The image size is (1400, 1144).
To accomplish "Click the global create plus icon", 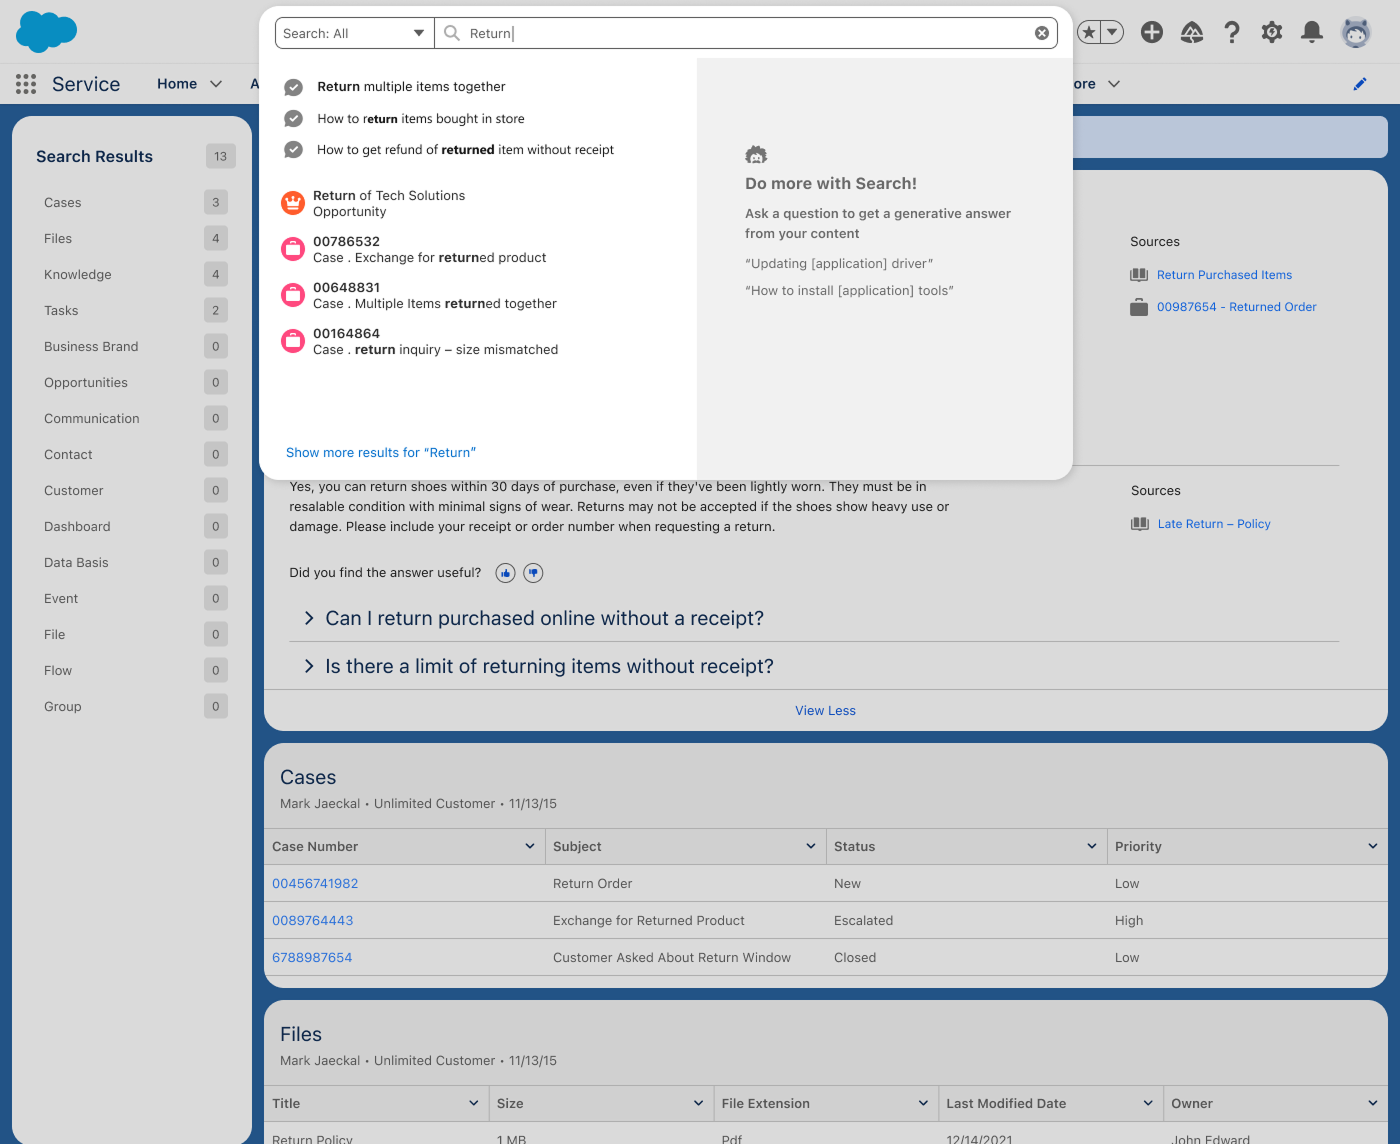I will point(1152,33).
